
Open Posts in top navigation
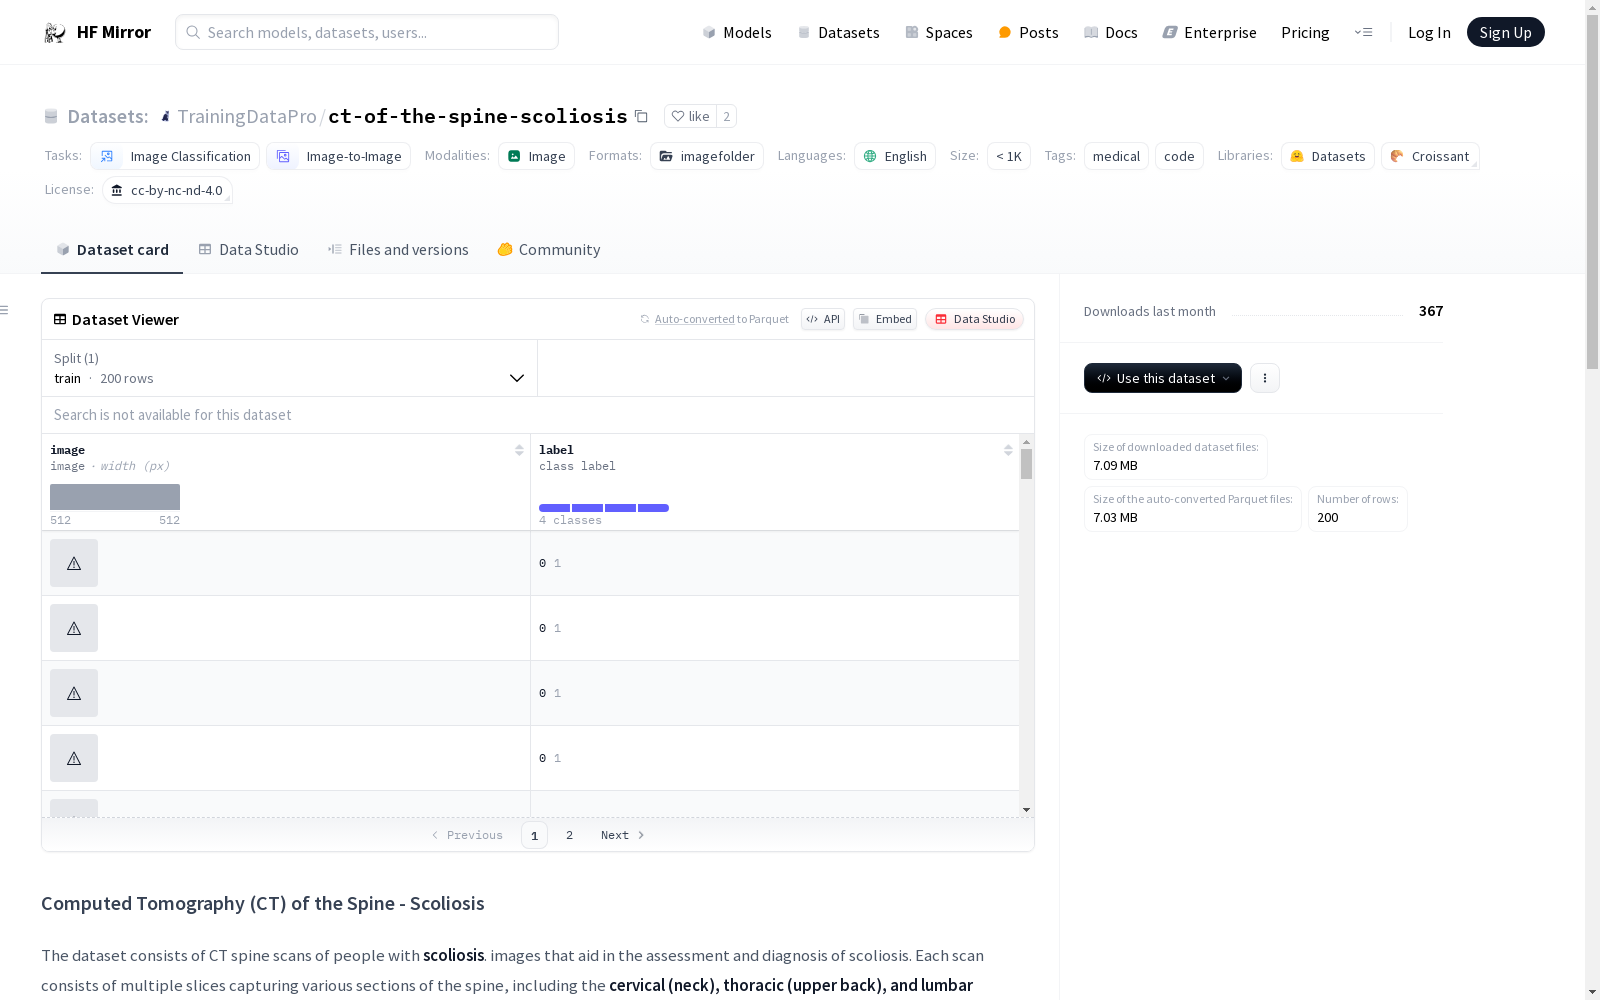1028,32
